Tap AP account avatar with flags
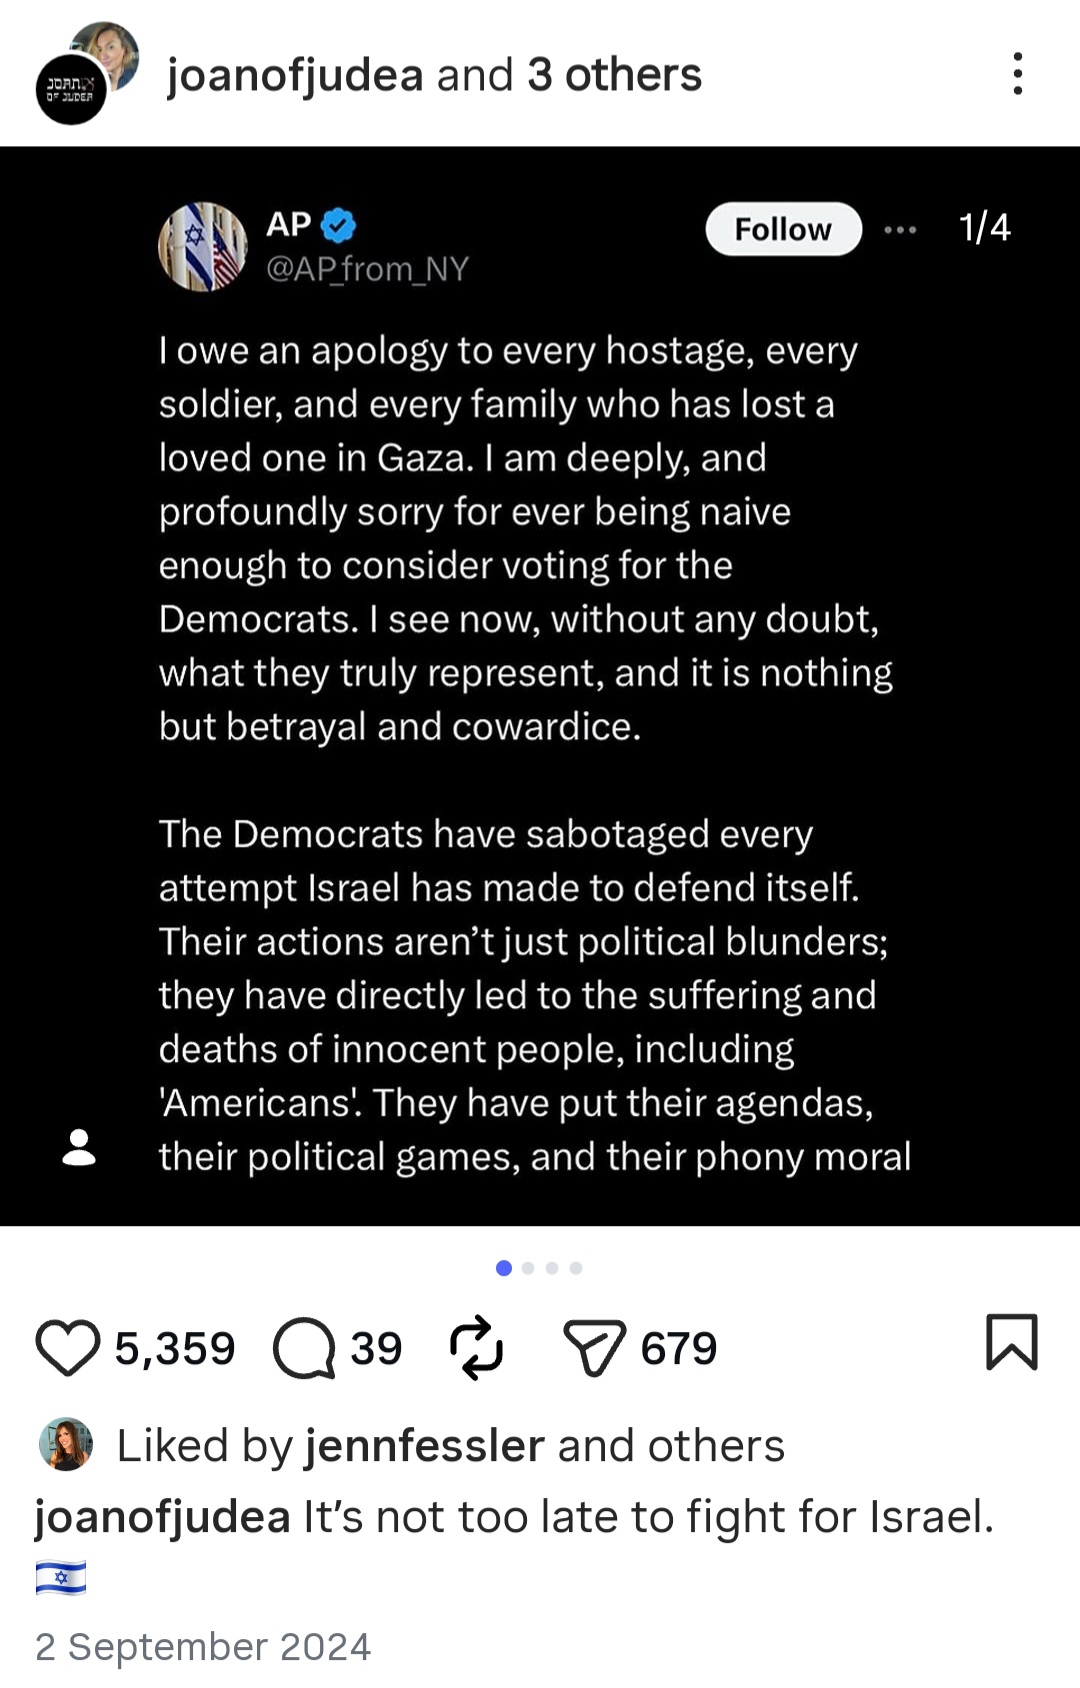 pos(203,247)
